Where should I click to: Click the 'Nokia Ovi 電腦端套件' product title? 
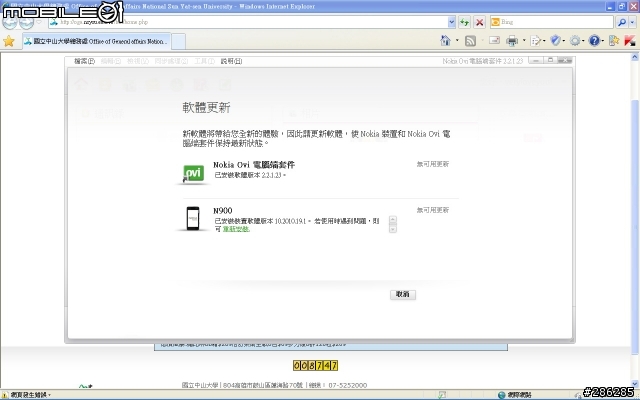[254, 165]
